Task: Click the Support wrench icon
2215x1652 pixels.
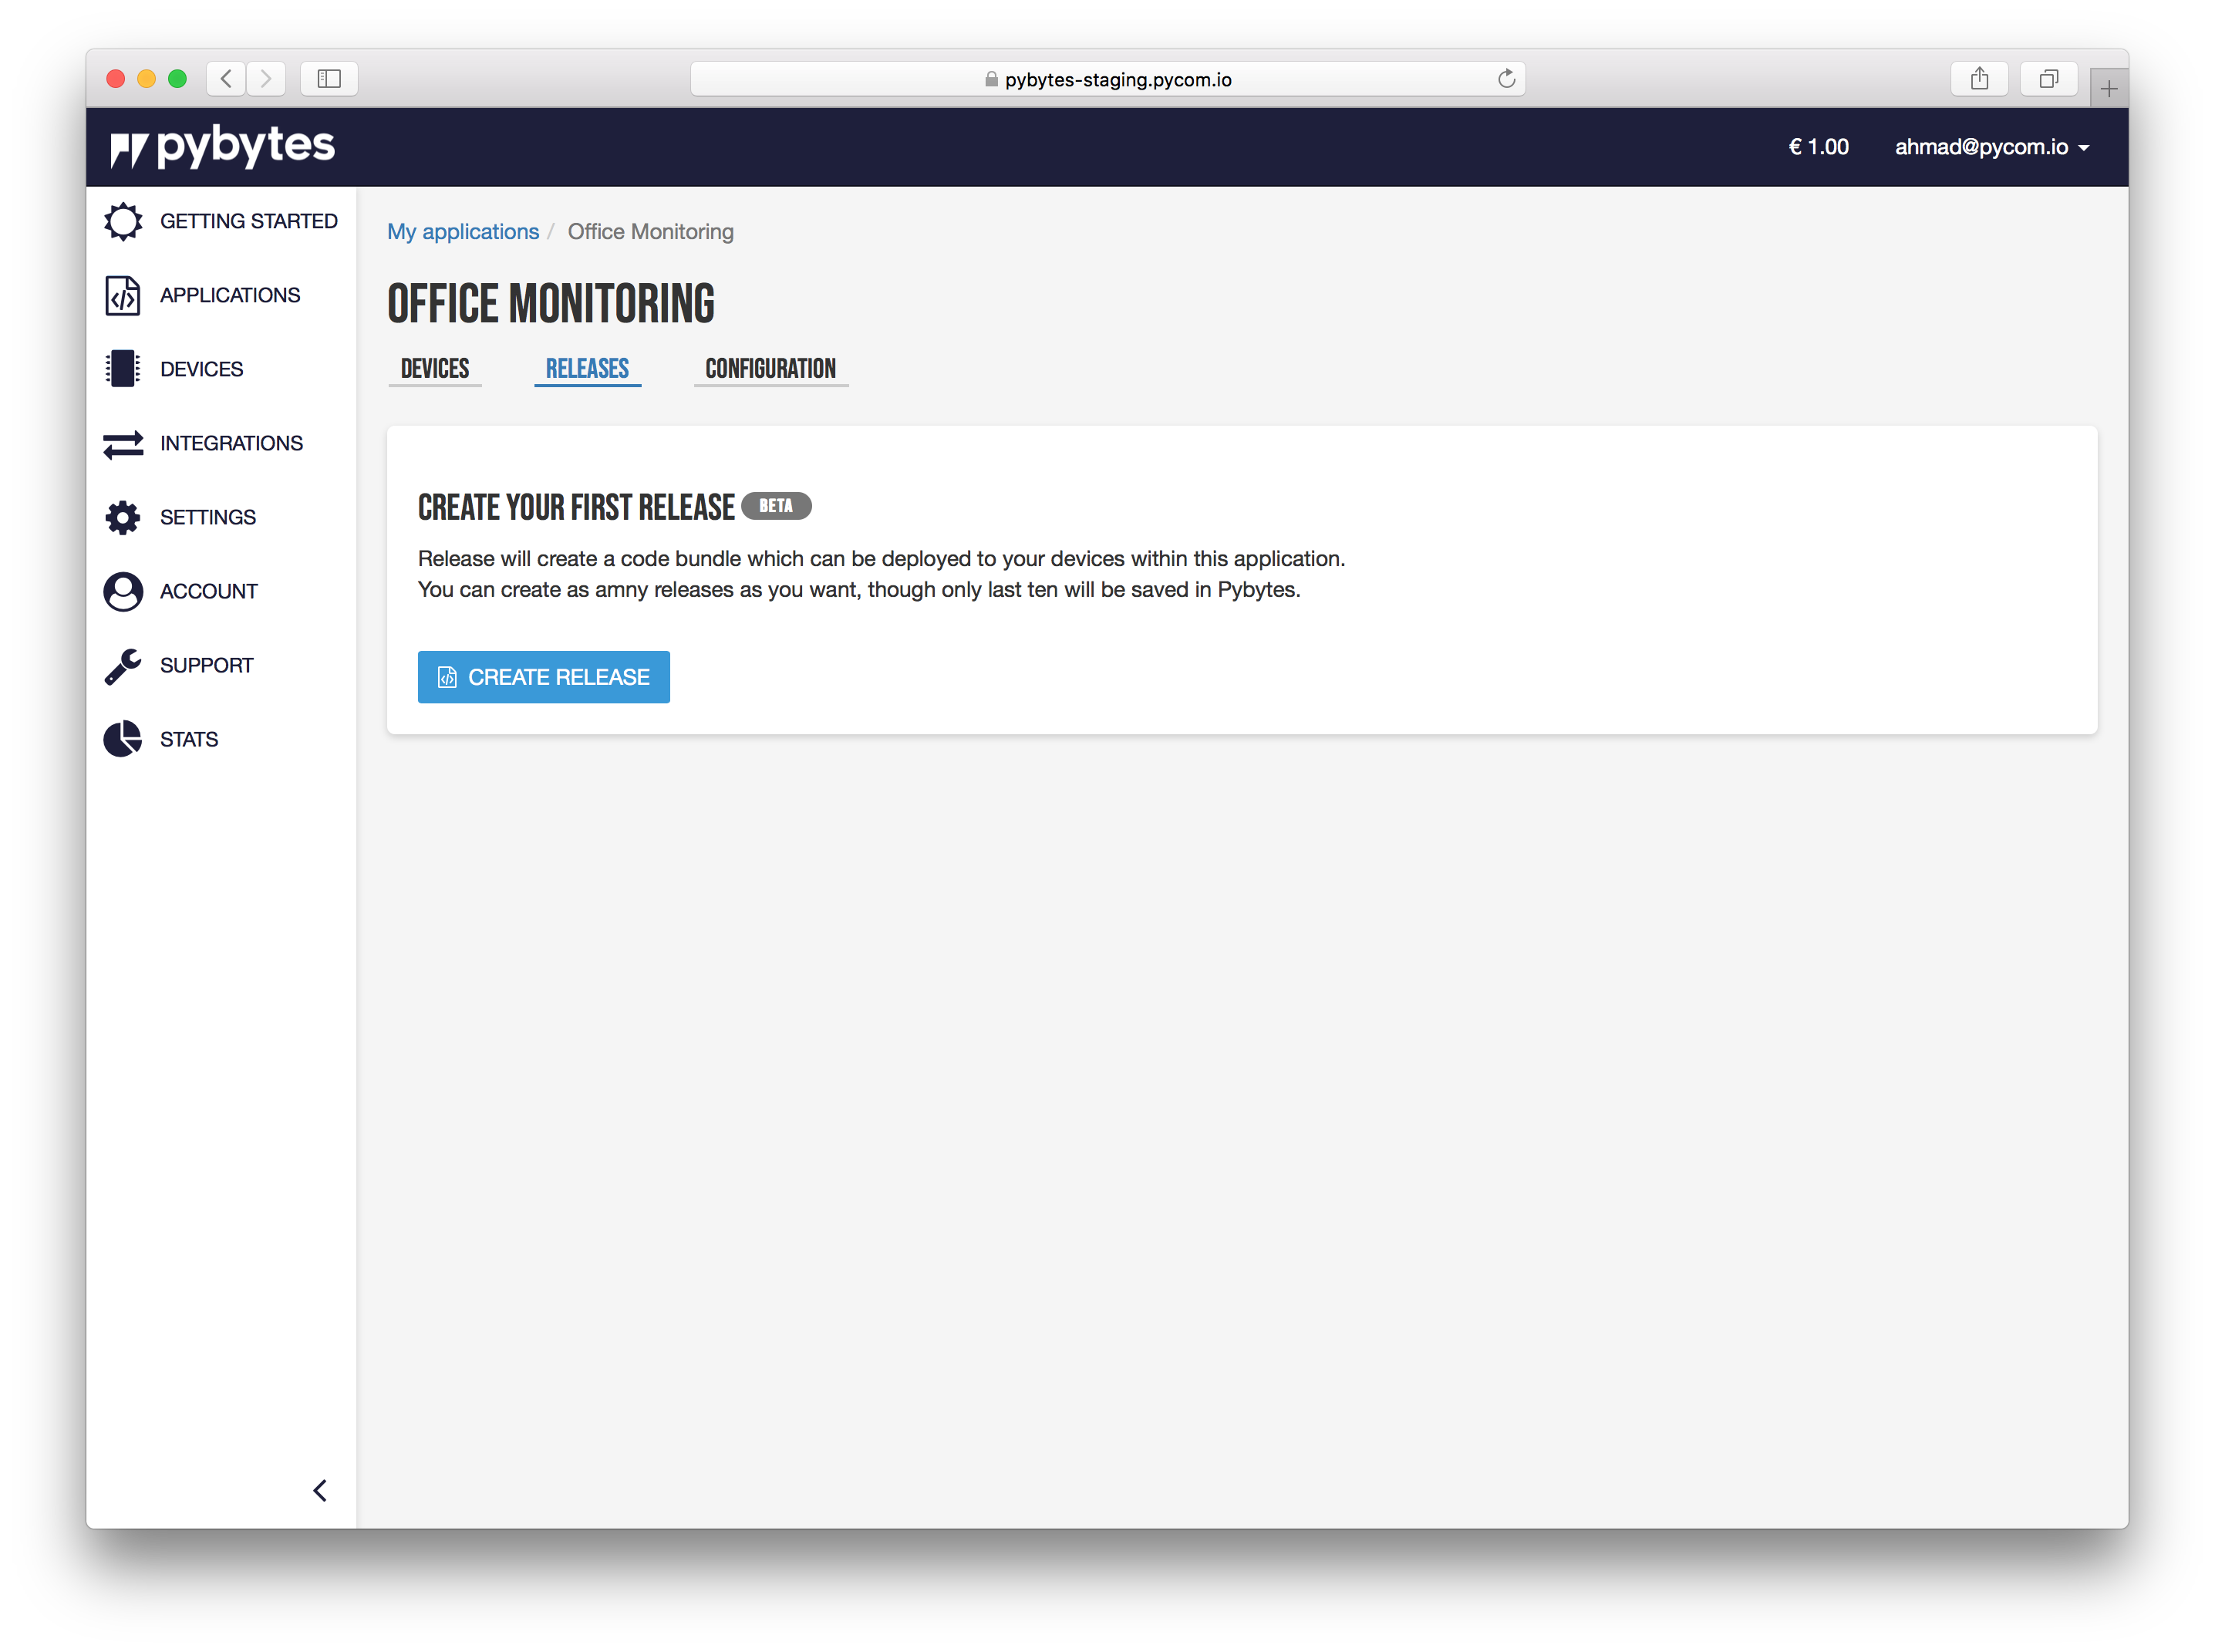Action: (x=123, y=665)
